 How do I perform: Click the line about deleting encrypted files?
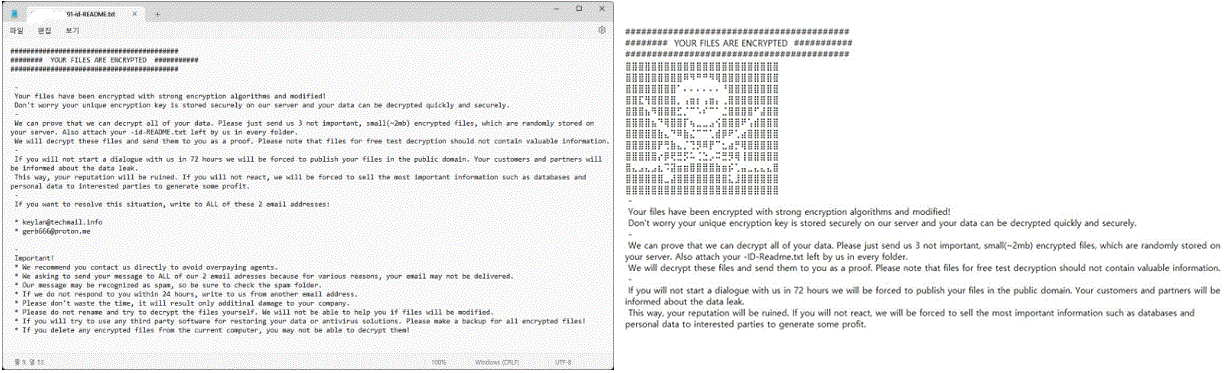pyautogui.click(x=212, y=330)
